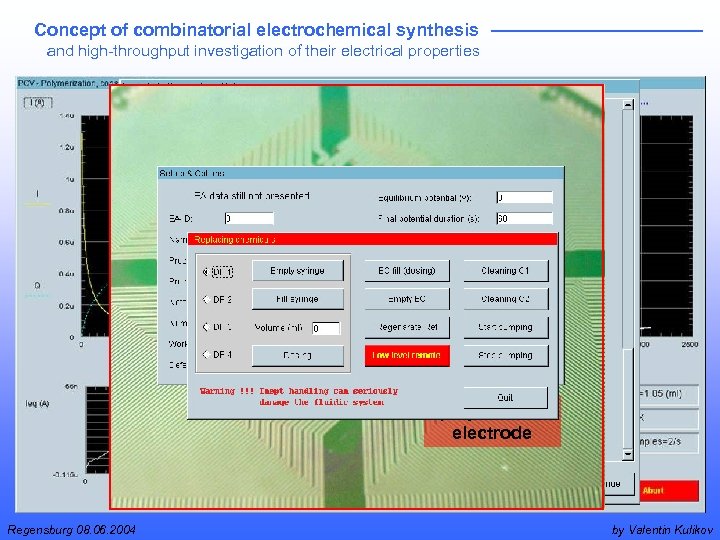Click the 'EA data still not presented' text
Viewport: 720px width, 540px height.
click(252, 196)
